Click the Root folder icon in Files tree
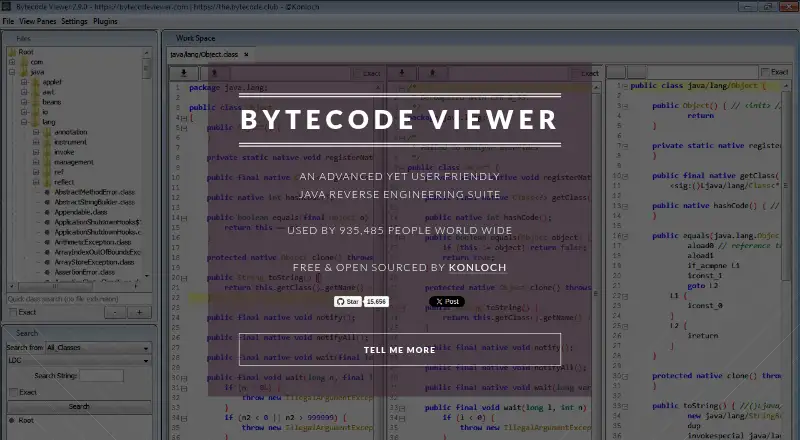Image resolution: width=800 pixels, height=440 pixels. pos(12,52)
